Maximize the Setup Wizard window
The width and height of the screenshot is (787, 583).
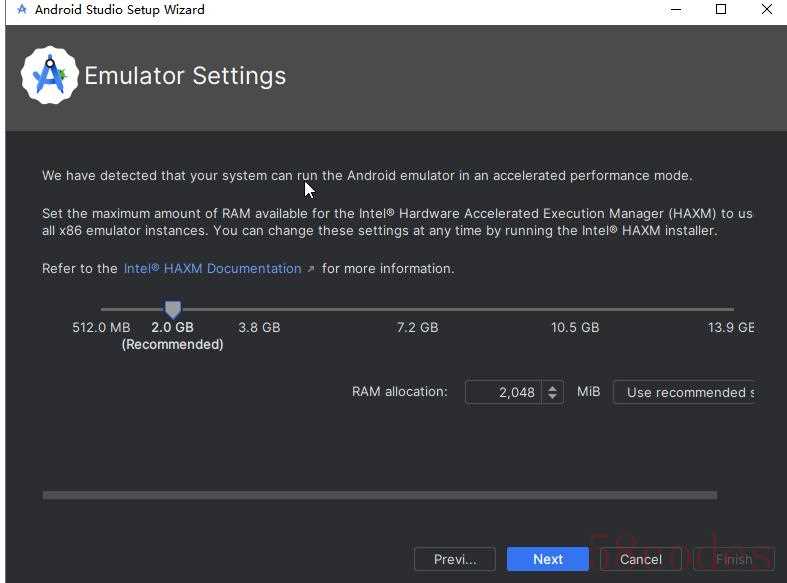pyautogui.click(x=721, y=10)
